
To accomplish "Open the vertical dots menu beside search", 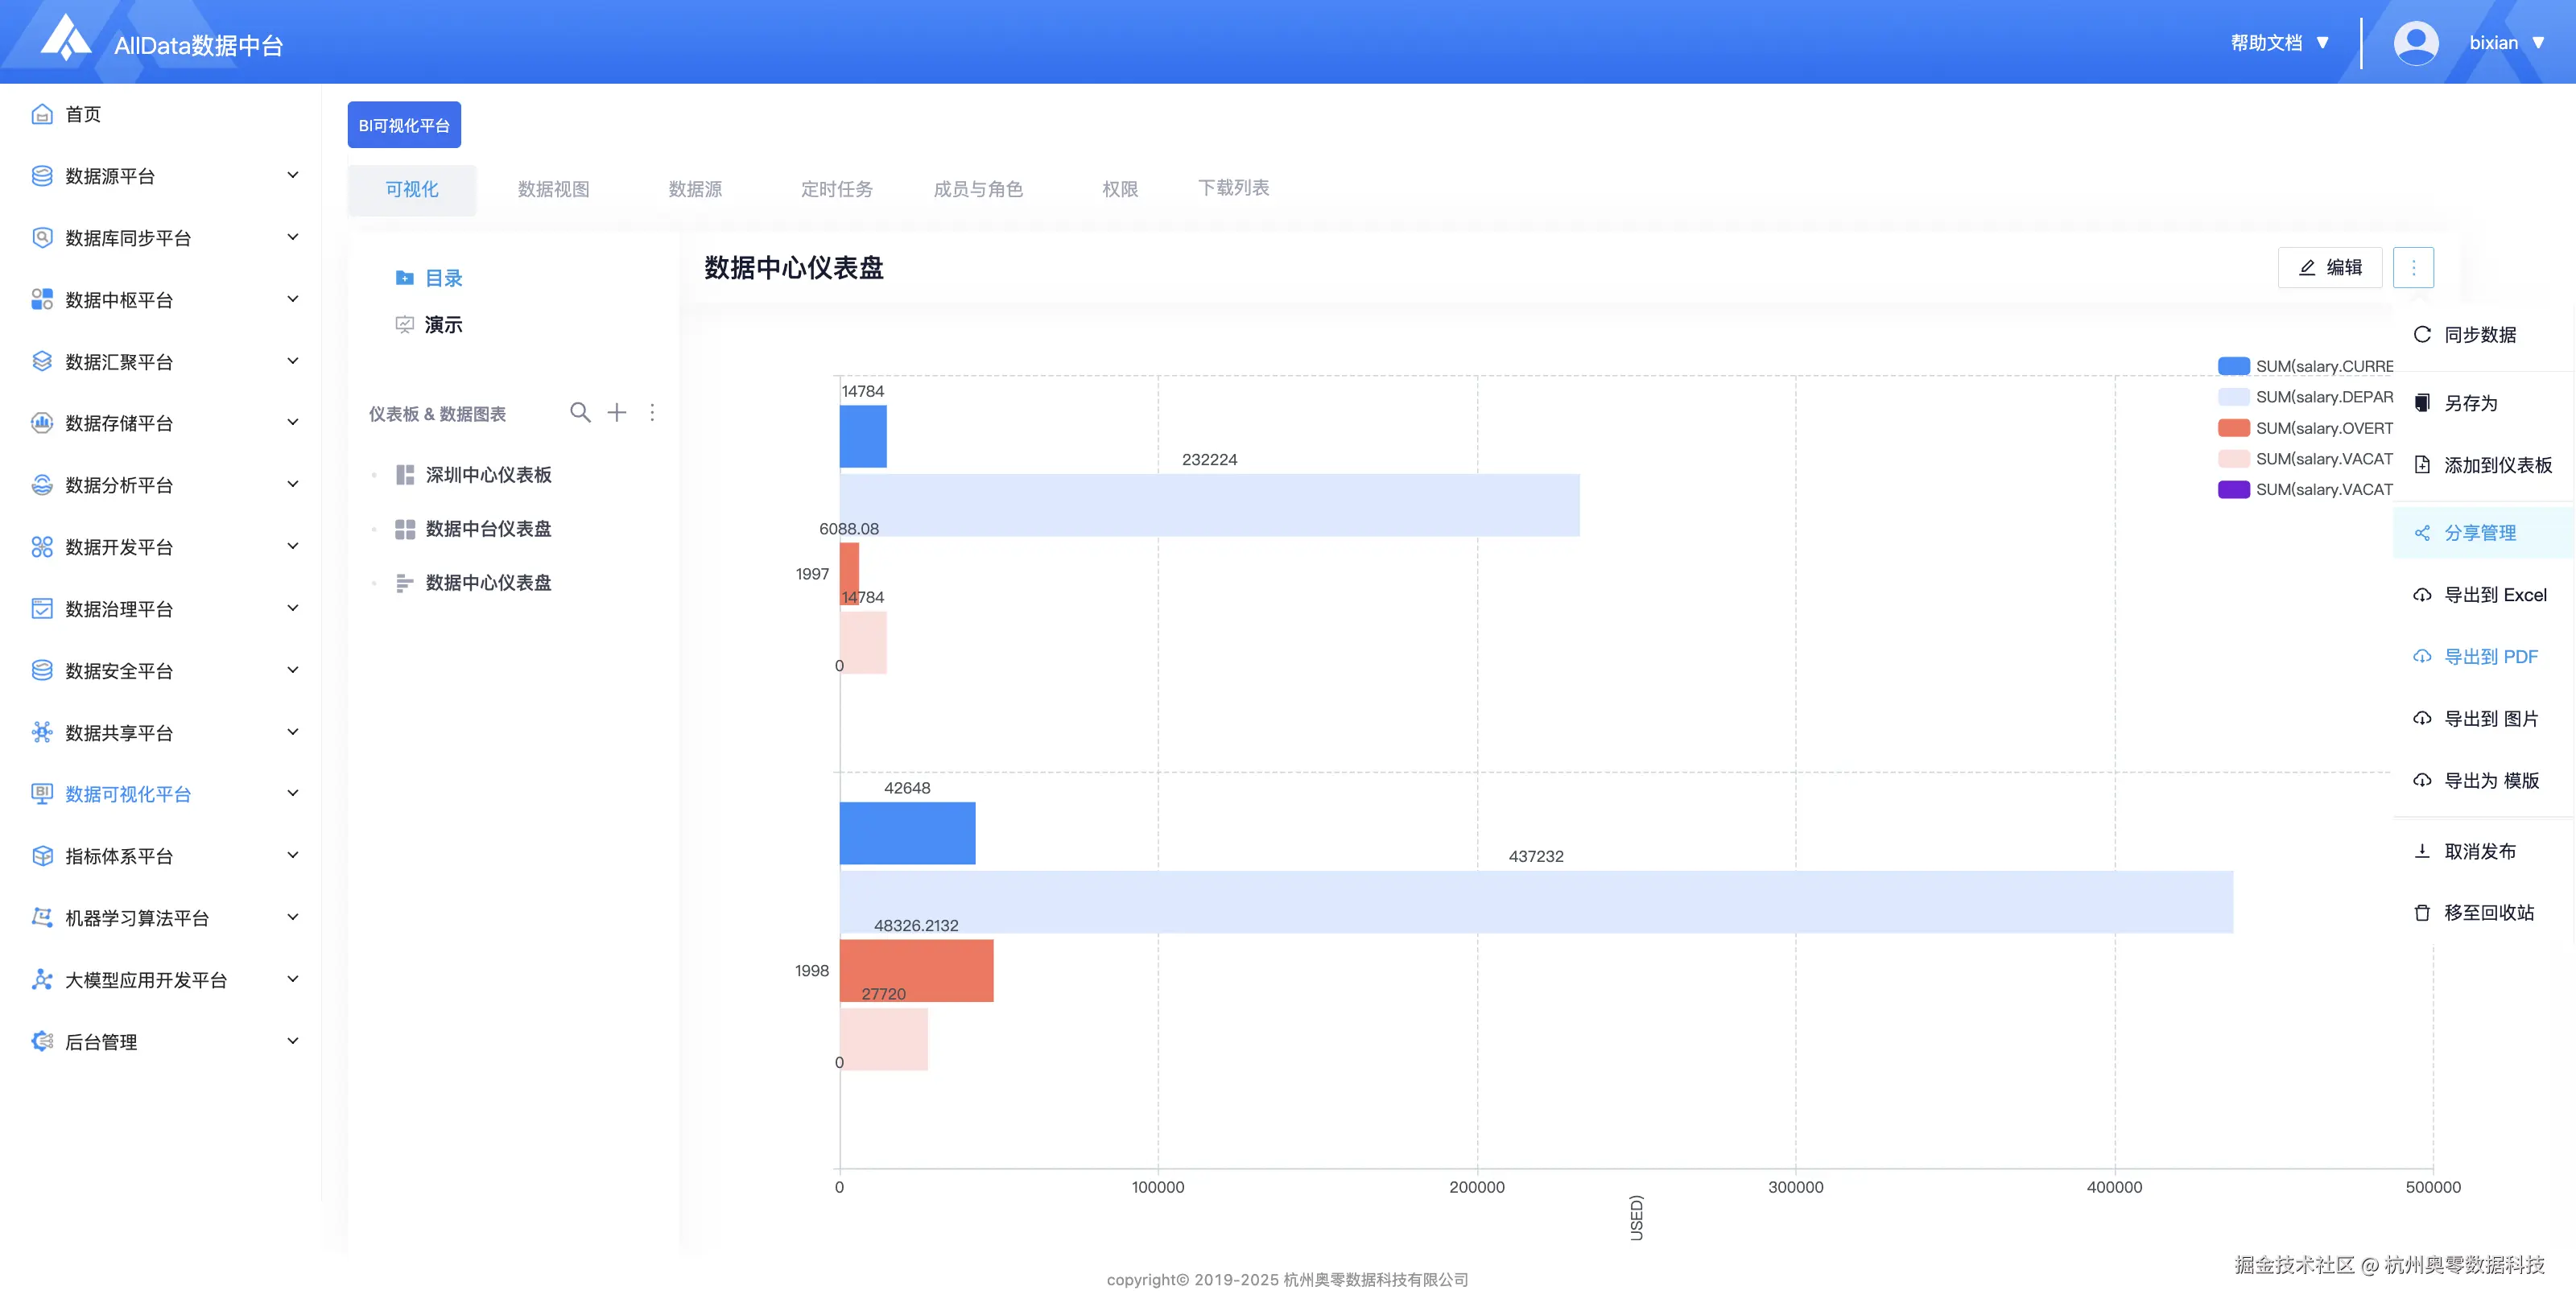I will coord(652,412).
